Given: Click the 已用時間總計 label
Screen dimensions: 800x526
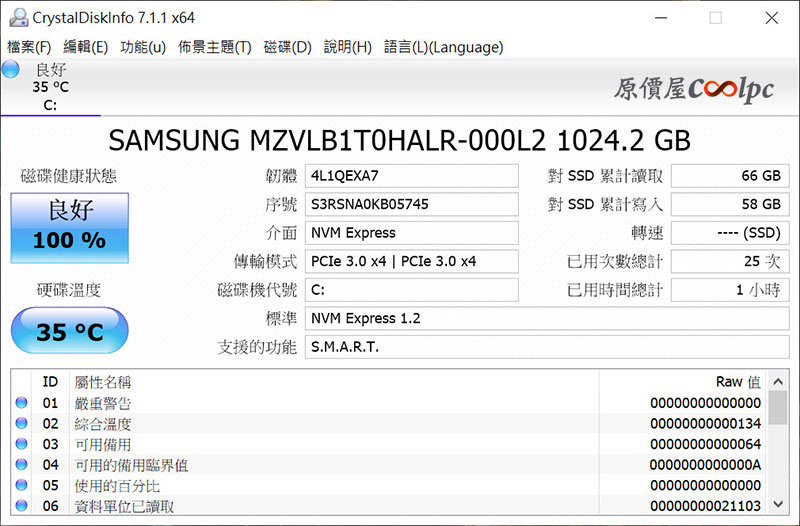Looking at the screenshot, I should tap(615, 290).
